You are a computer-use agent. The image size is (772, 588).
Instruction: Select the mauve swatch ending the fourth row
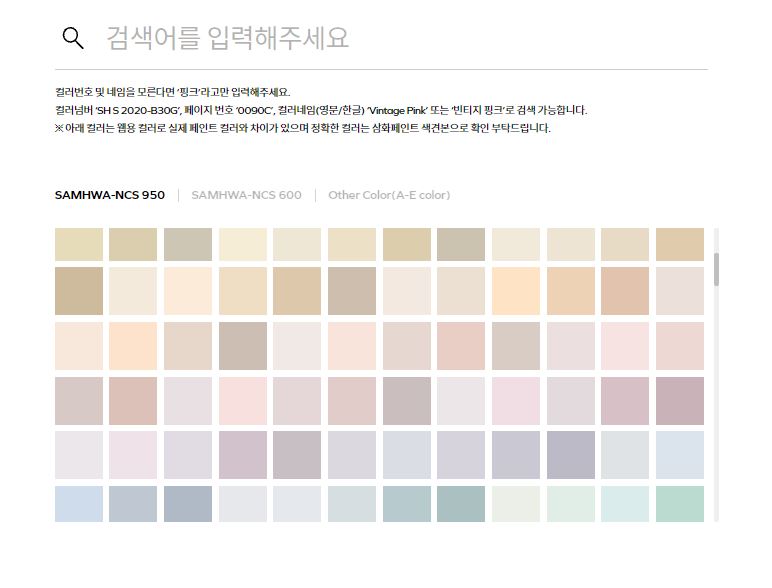pyautogui.click(x=680, y=401)
